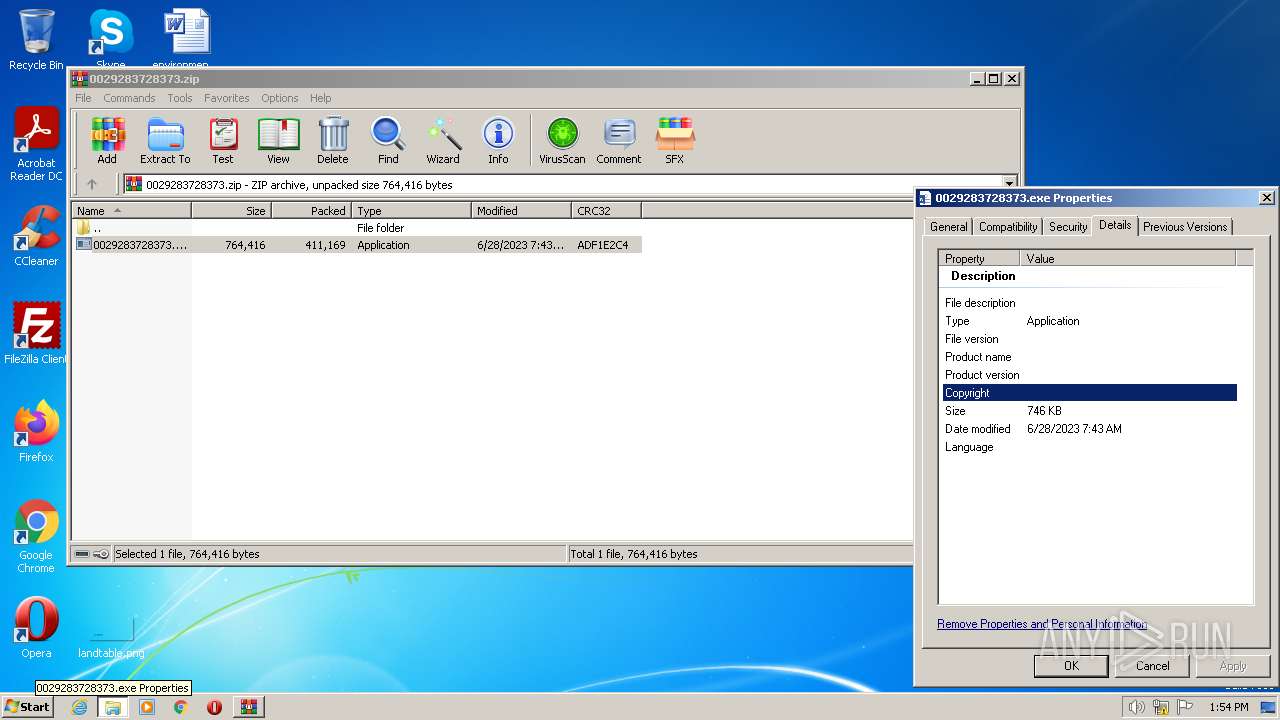Click the Value column header
This screenshot has width=1280, height=720.
pos(1128,258)
